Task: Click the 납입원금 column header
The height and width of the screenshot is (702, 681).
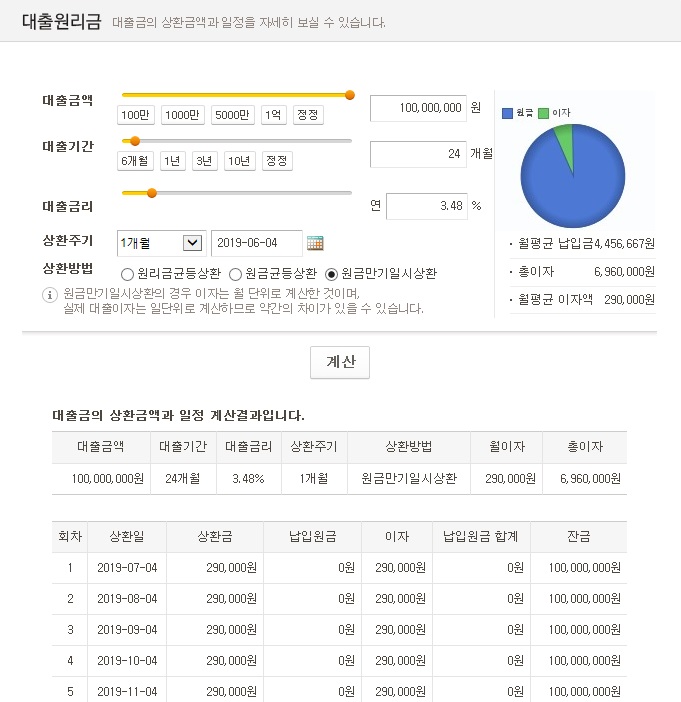Action: [313, 536]
